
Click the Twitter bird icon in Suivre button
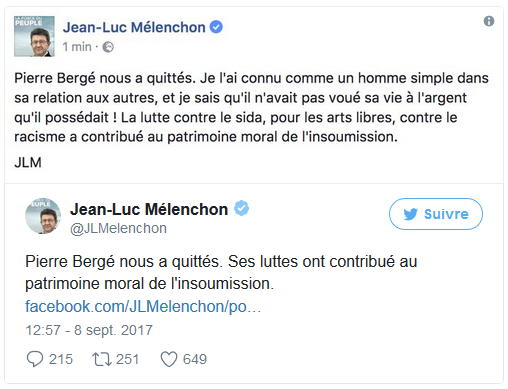click(410, 214)
